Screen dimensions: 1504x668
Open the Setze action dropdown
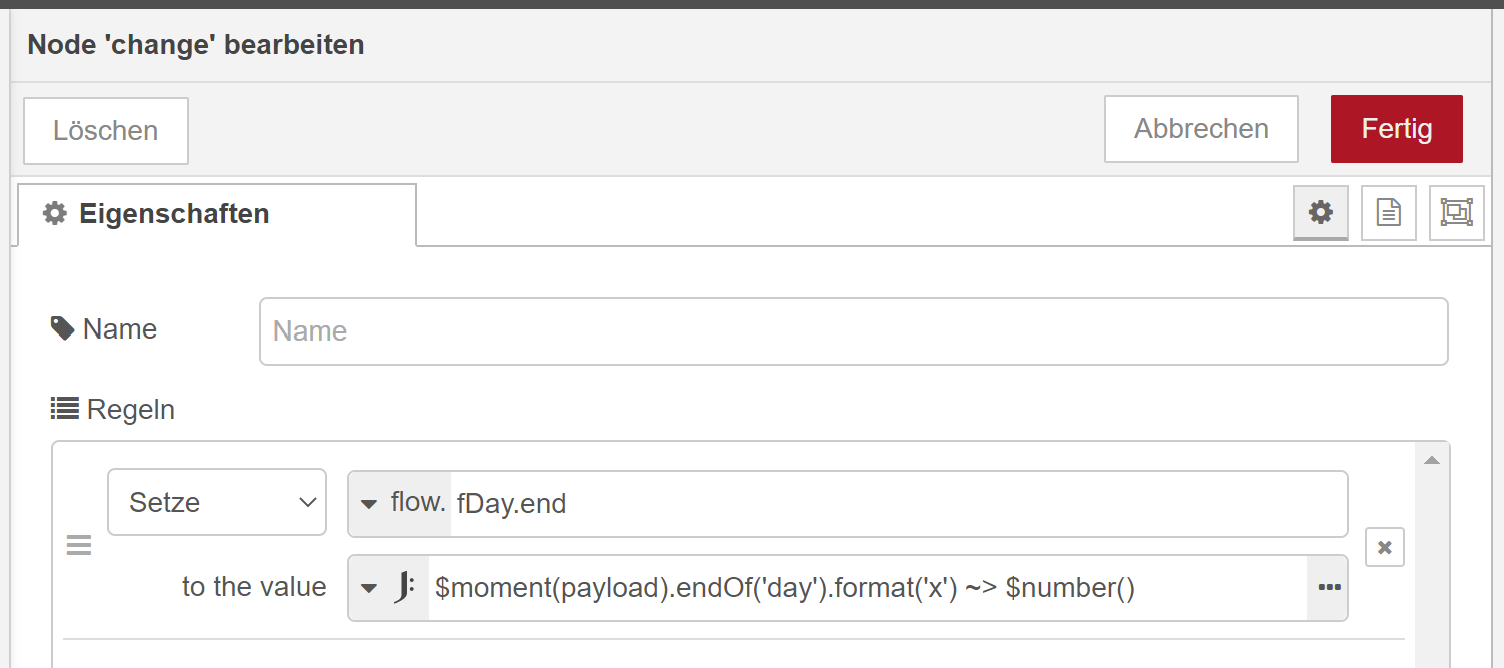[x=217, y=502]
